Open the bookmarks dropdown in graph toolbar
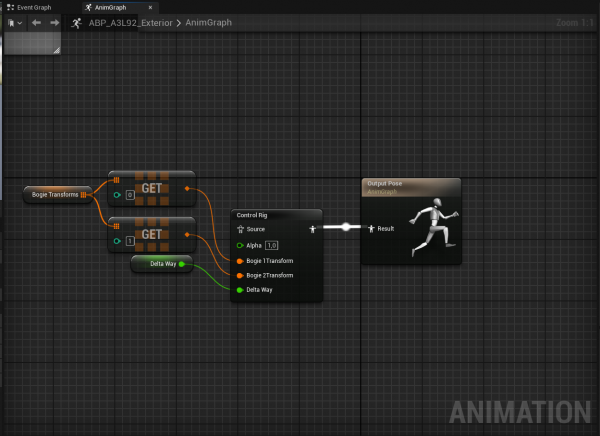600x436 pixels. click(12, 22)
